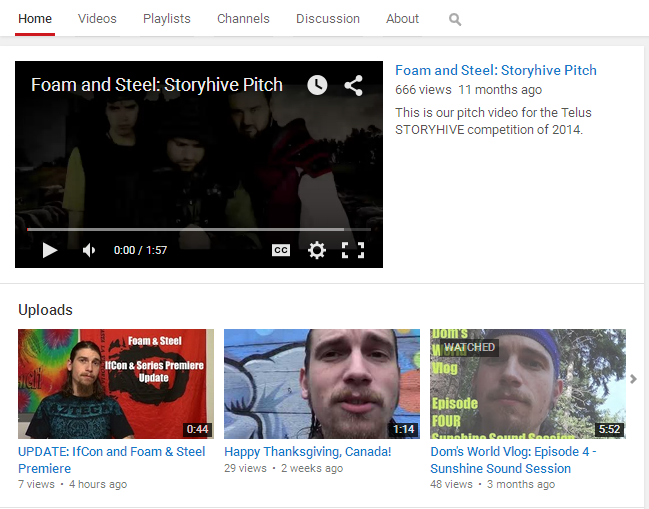
Task: Click '29 views' under Happy Thanksgiving
Action: (245, 468)
